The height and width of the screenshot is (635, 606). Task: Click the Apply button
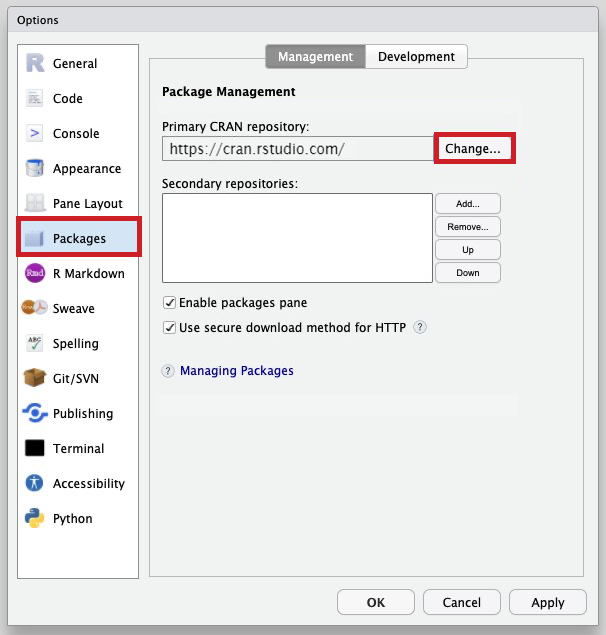click(547, 602)
